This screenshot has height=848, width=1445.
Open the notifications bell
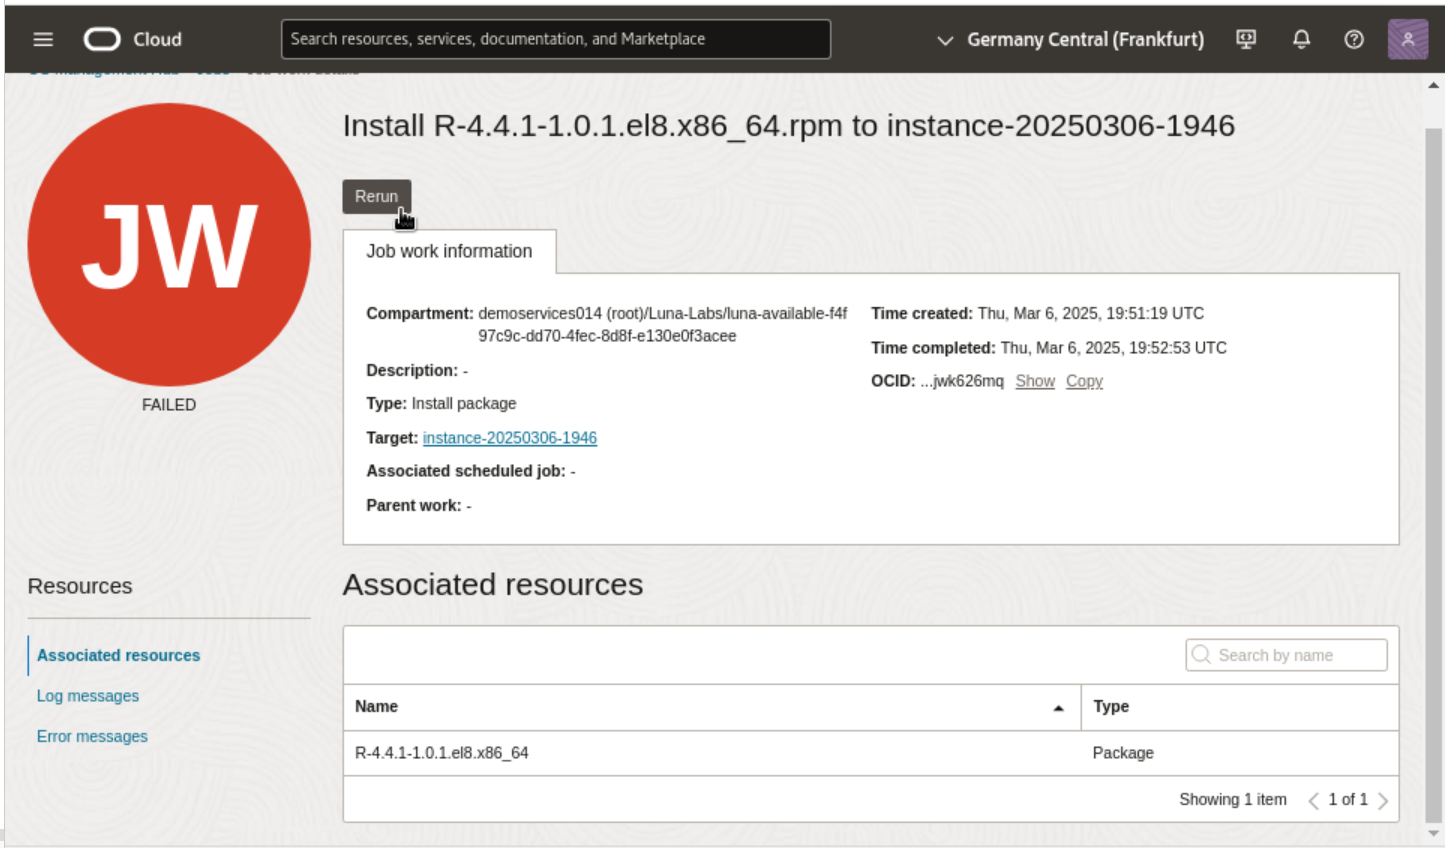click(1301, 39)
